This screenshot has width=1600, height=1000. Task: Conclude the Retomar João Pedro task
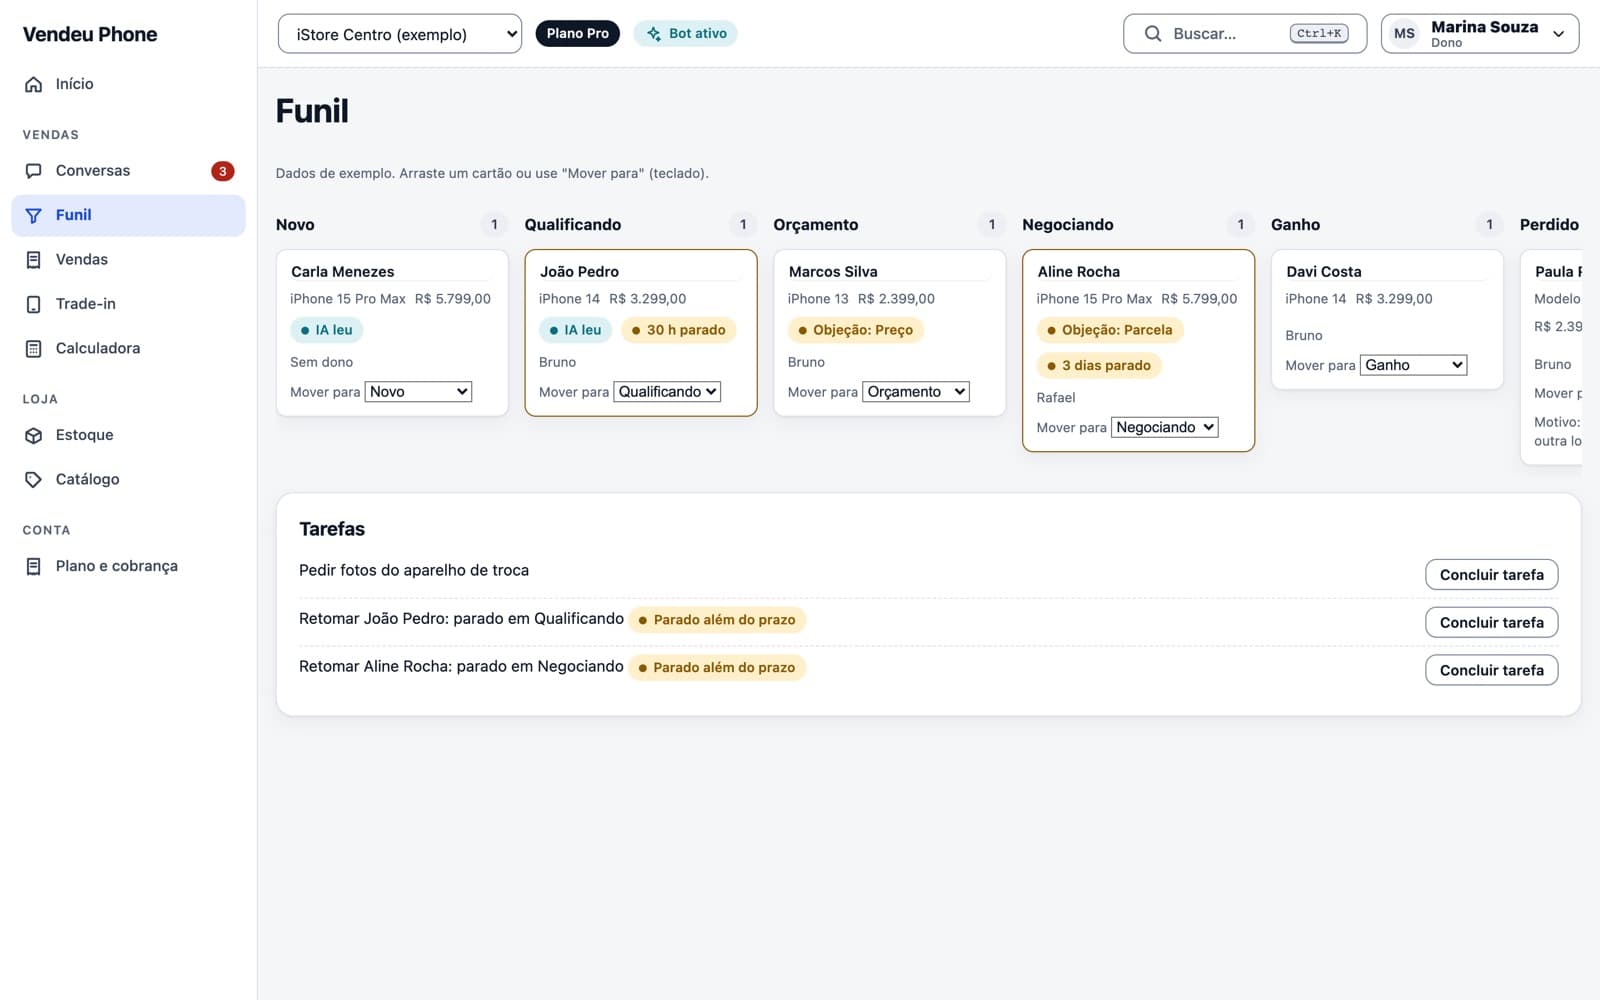(1491, 623)
